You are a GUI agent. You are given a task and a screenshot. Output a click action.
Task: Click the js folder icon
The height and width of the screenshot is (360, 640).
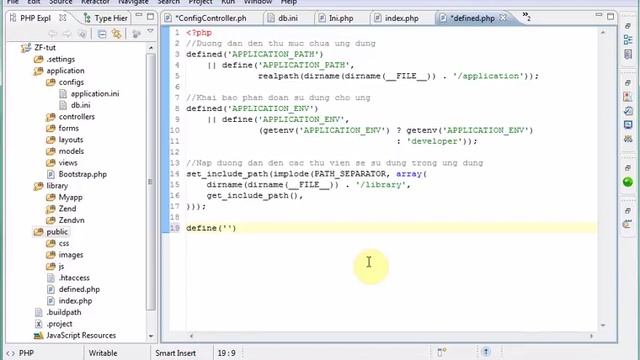click(x=51, y=266)
